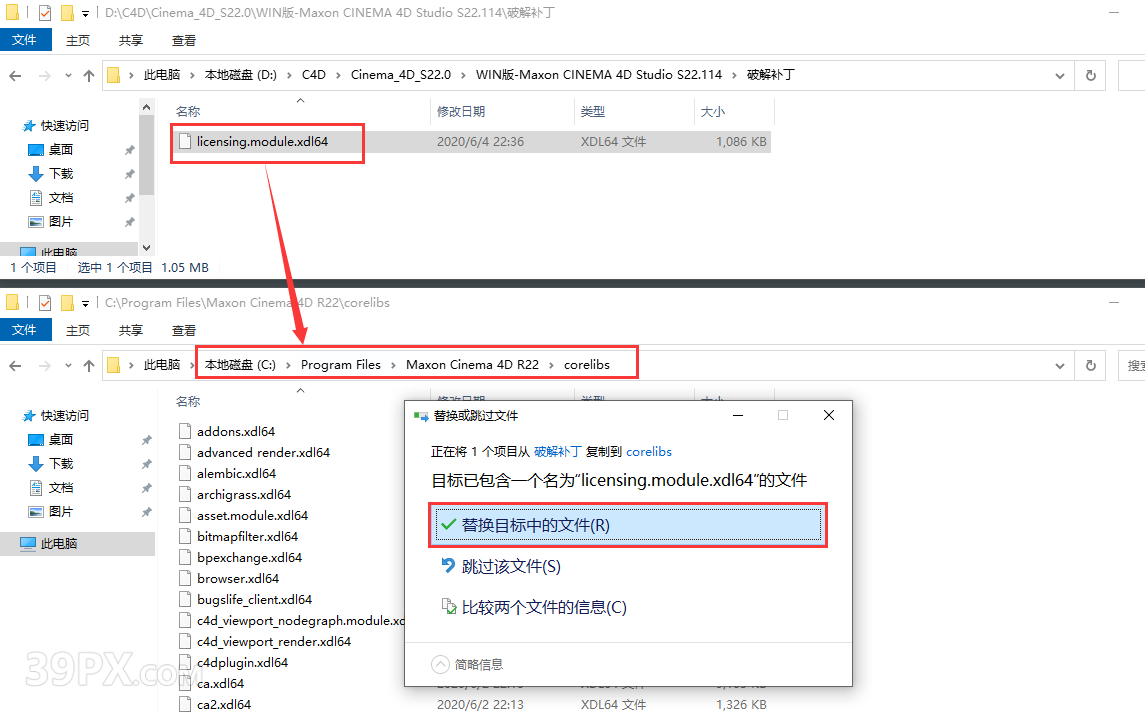Open 桌面 desktop shortcut in bottom sidebar

point(61,440)
